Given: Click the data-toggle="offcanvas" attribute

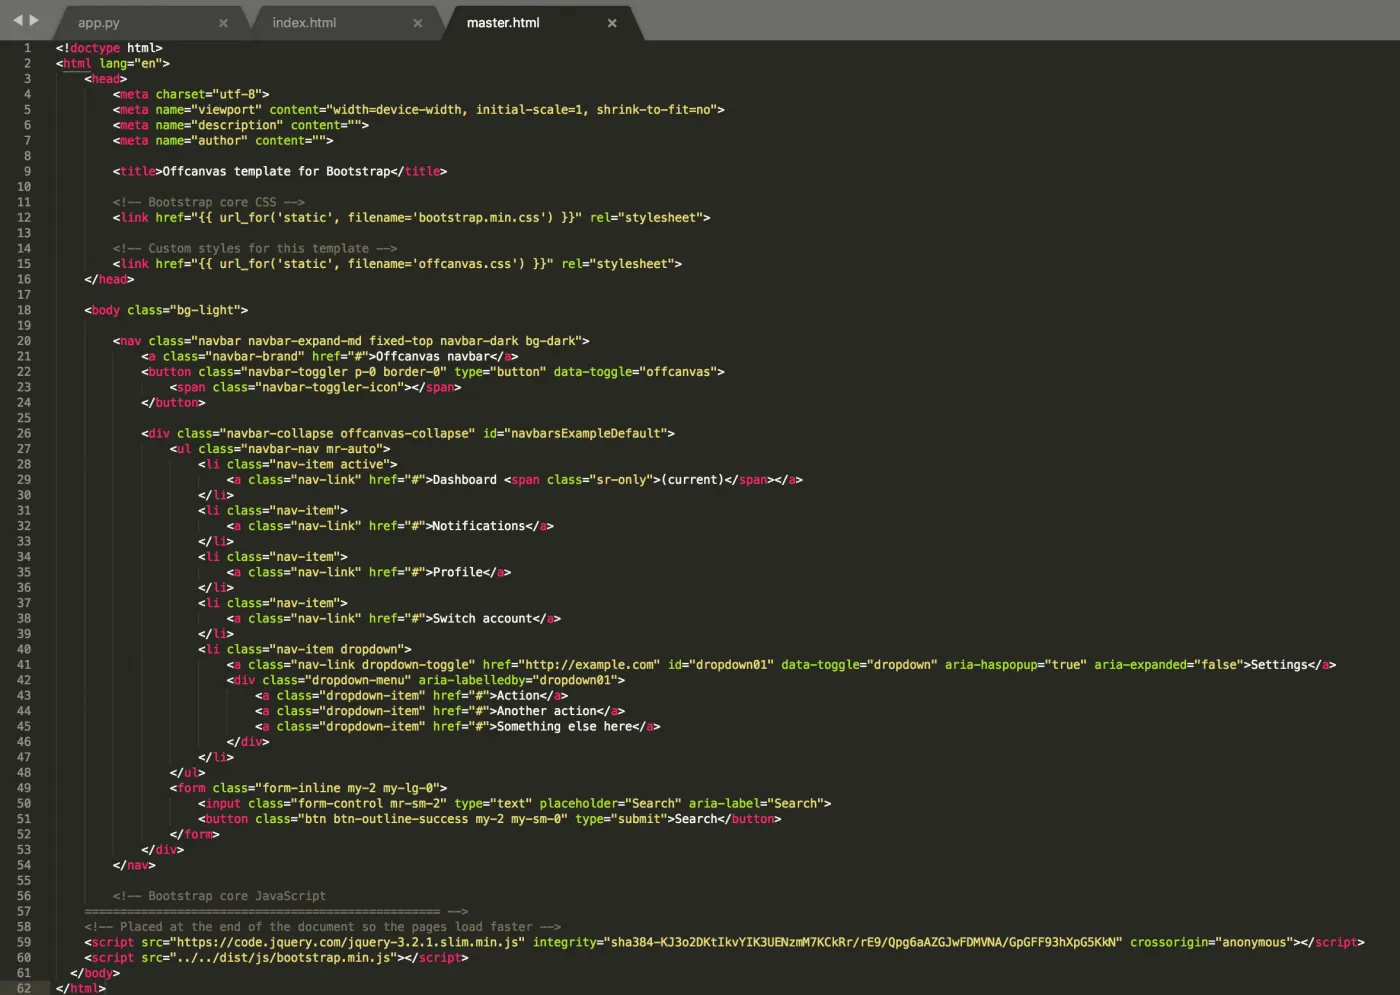Looking at the screenshot, I should [635, 372].
